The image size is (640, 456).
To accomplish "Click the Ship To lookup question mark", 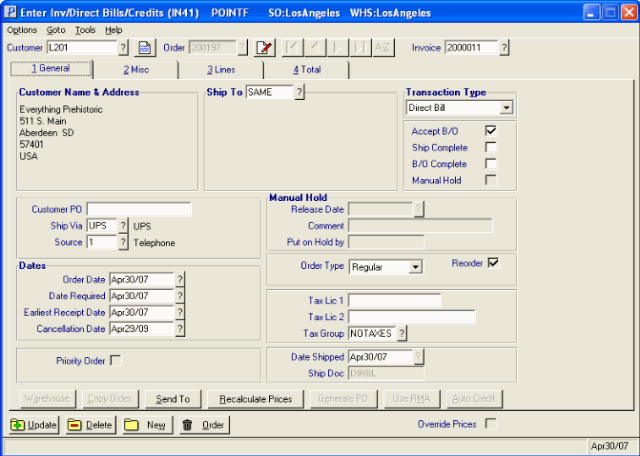I will tap(299, 92).
